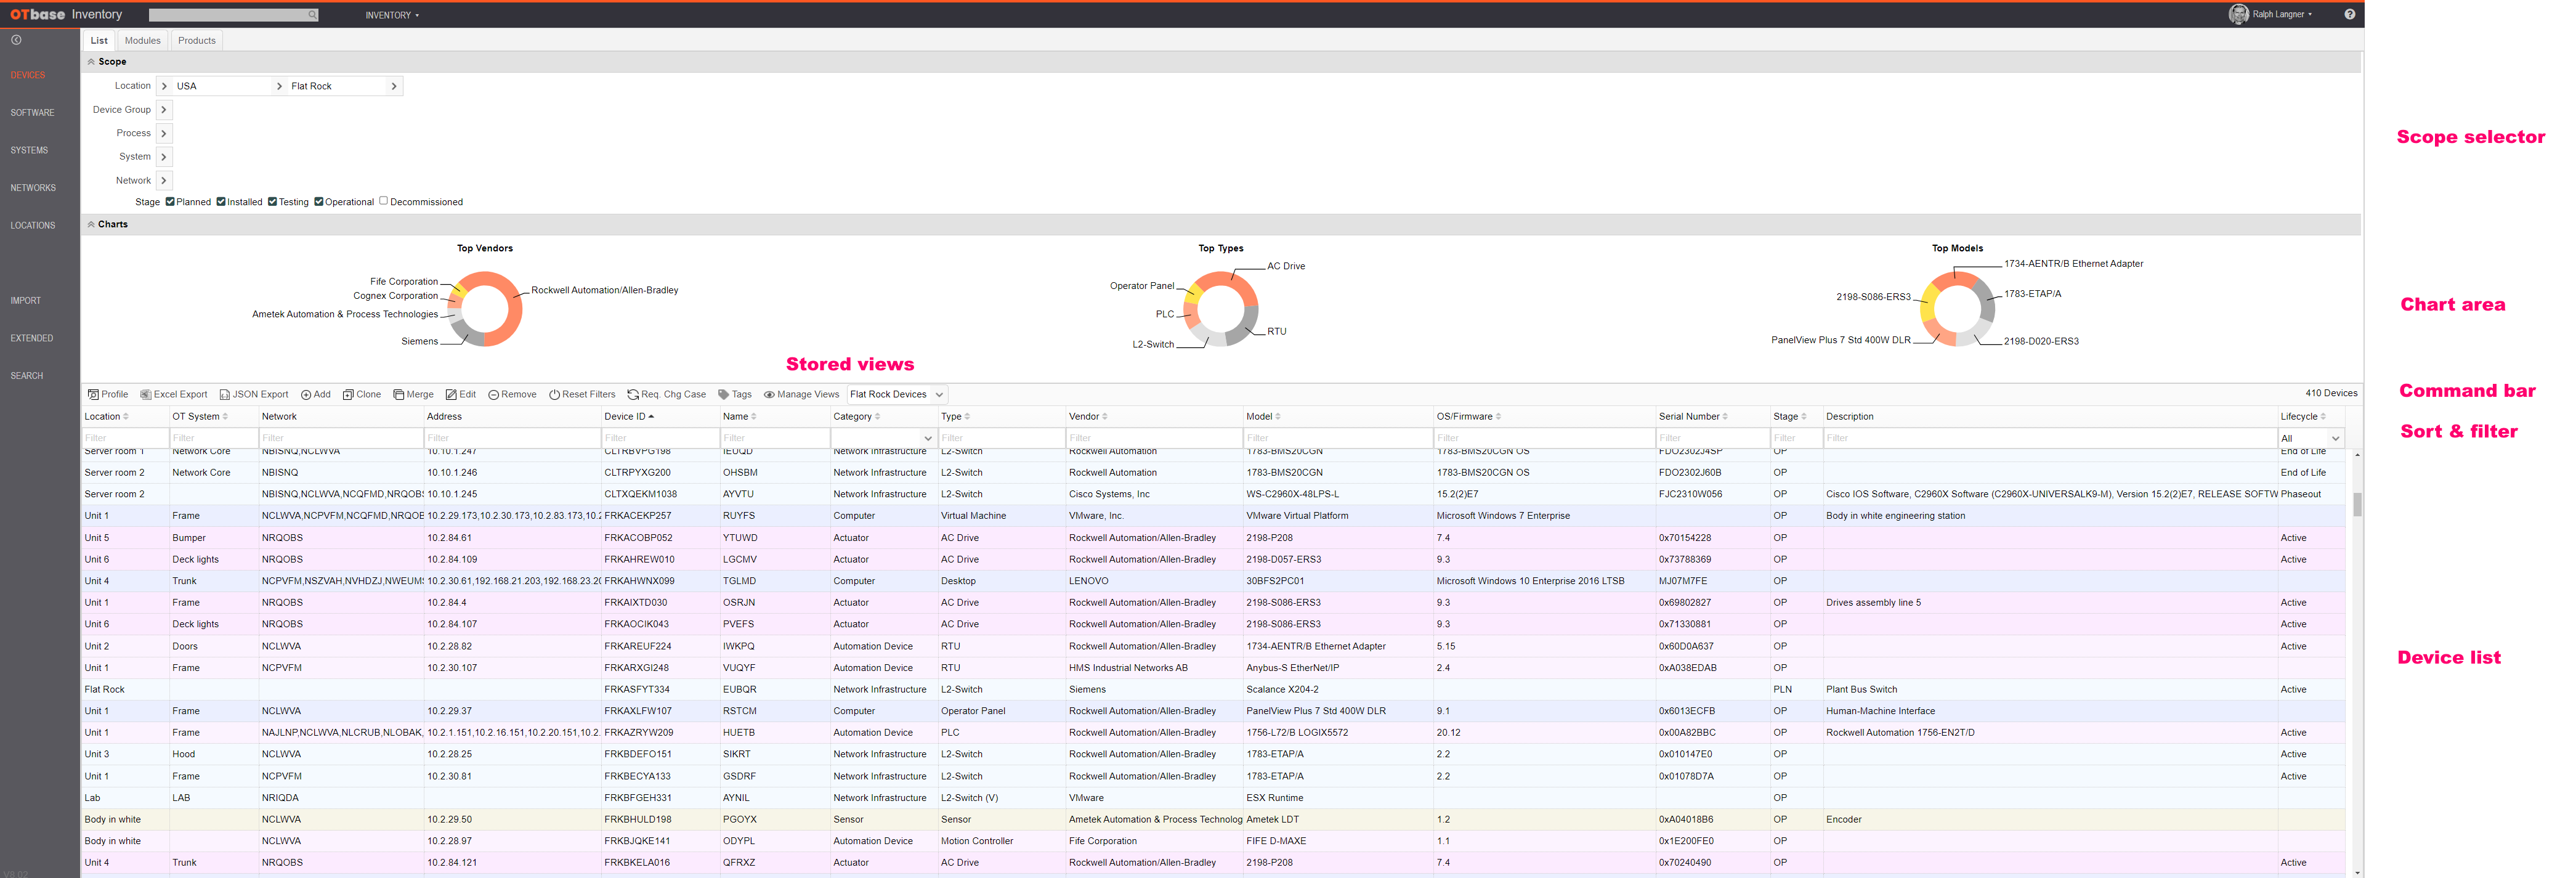Open the INVENTORY menu in header
This screenshot has width=2576, height=878.
(x=392, y=15)
